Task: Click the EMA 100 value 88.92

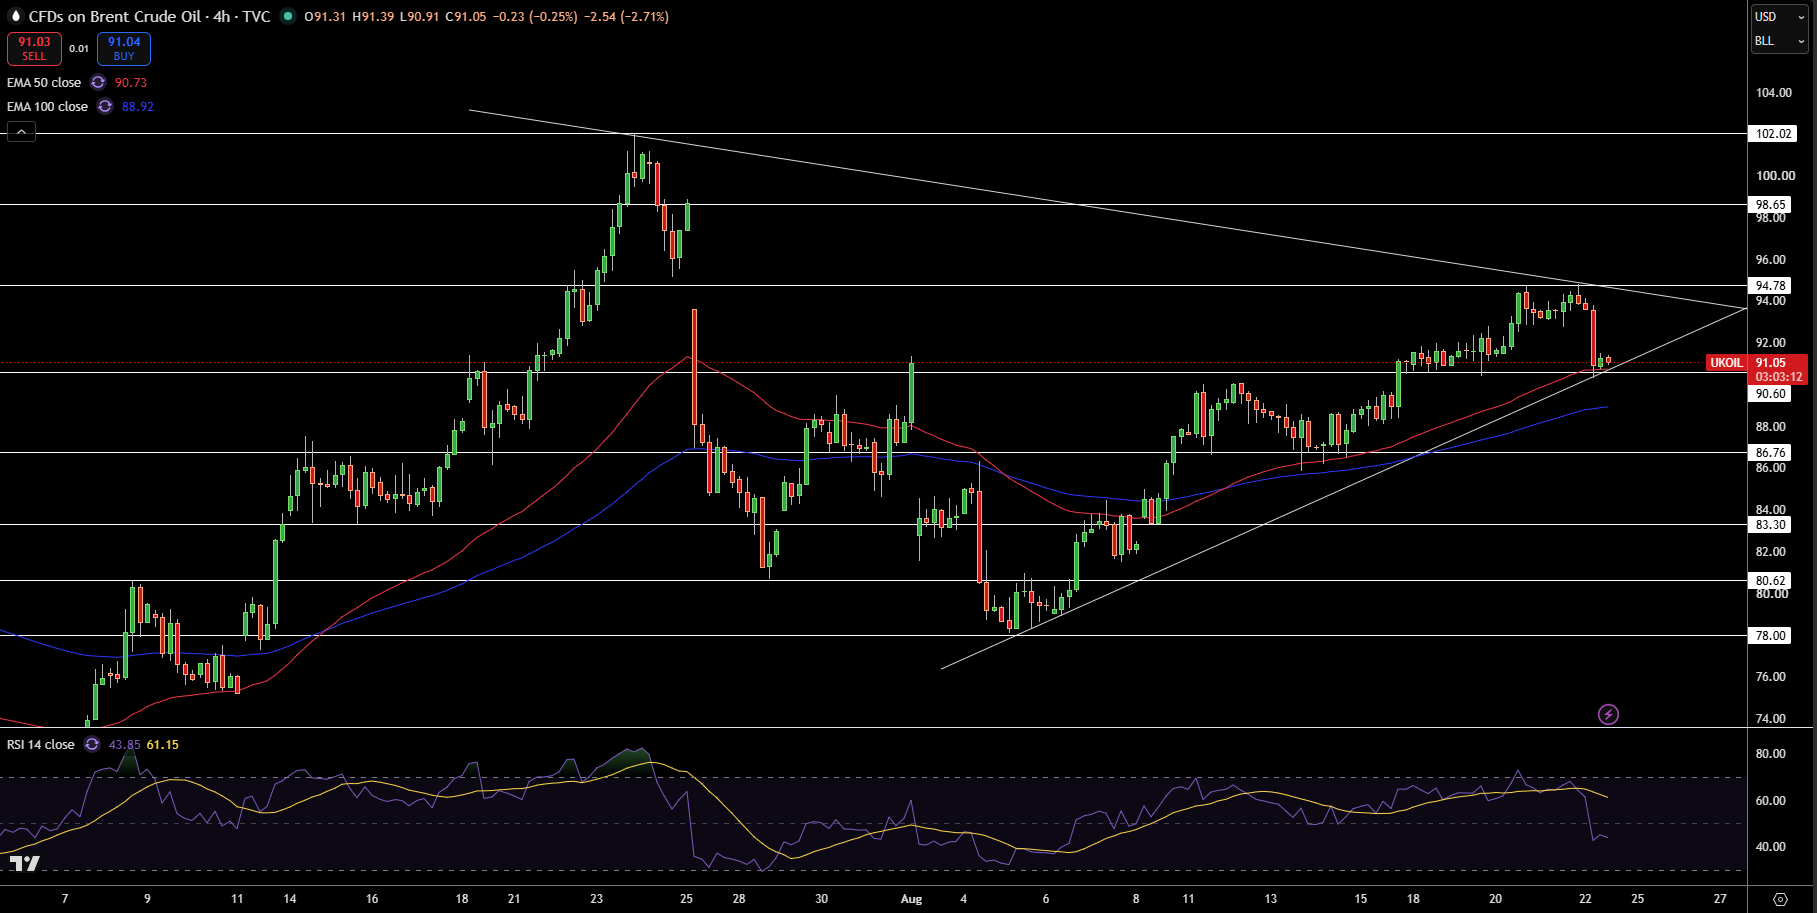Action: (138, 107)
